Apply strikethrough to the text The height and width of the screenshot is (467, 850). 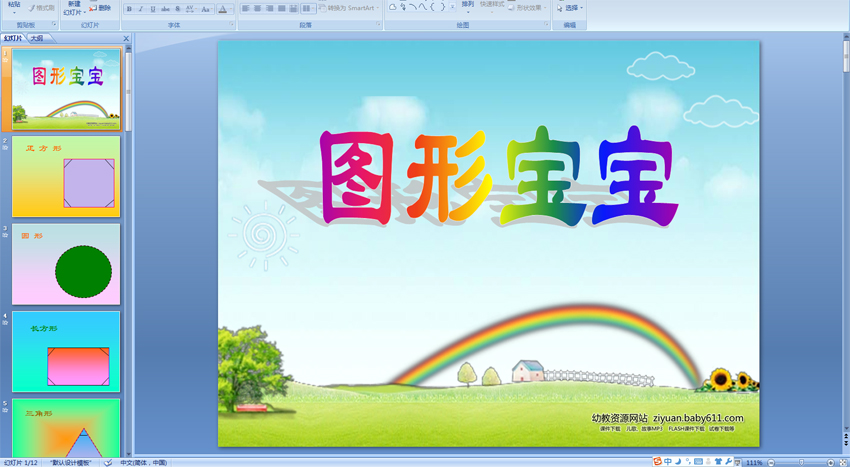click(165, 9)
